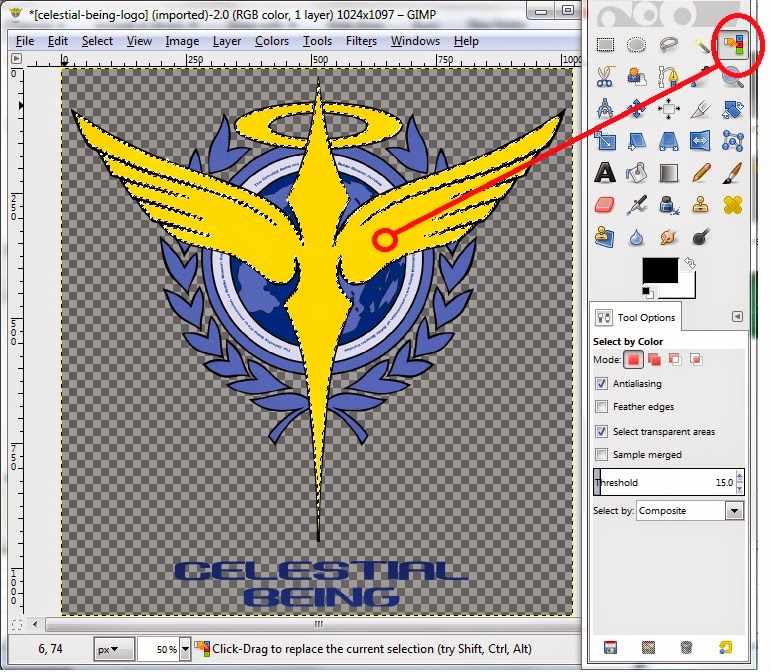The width and height of the screenshot is (771, 672).
Task: Reset colors to default black and white
Action: [648, 292]
